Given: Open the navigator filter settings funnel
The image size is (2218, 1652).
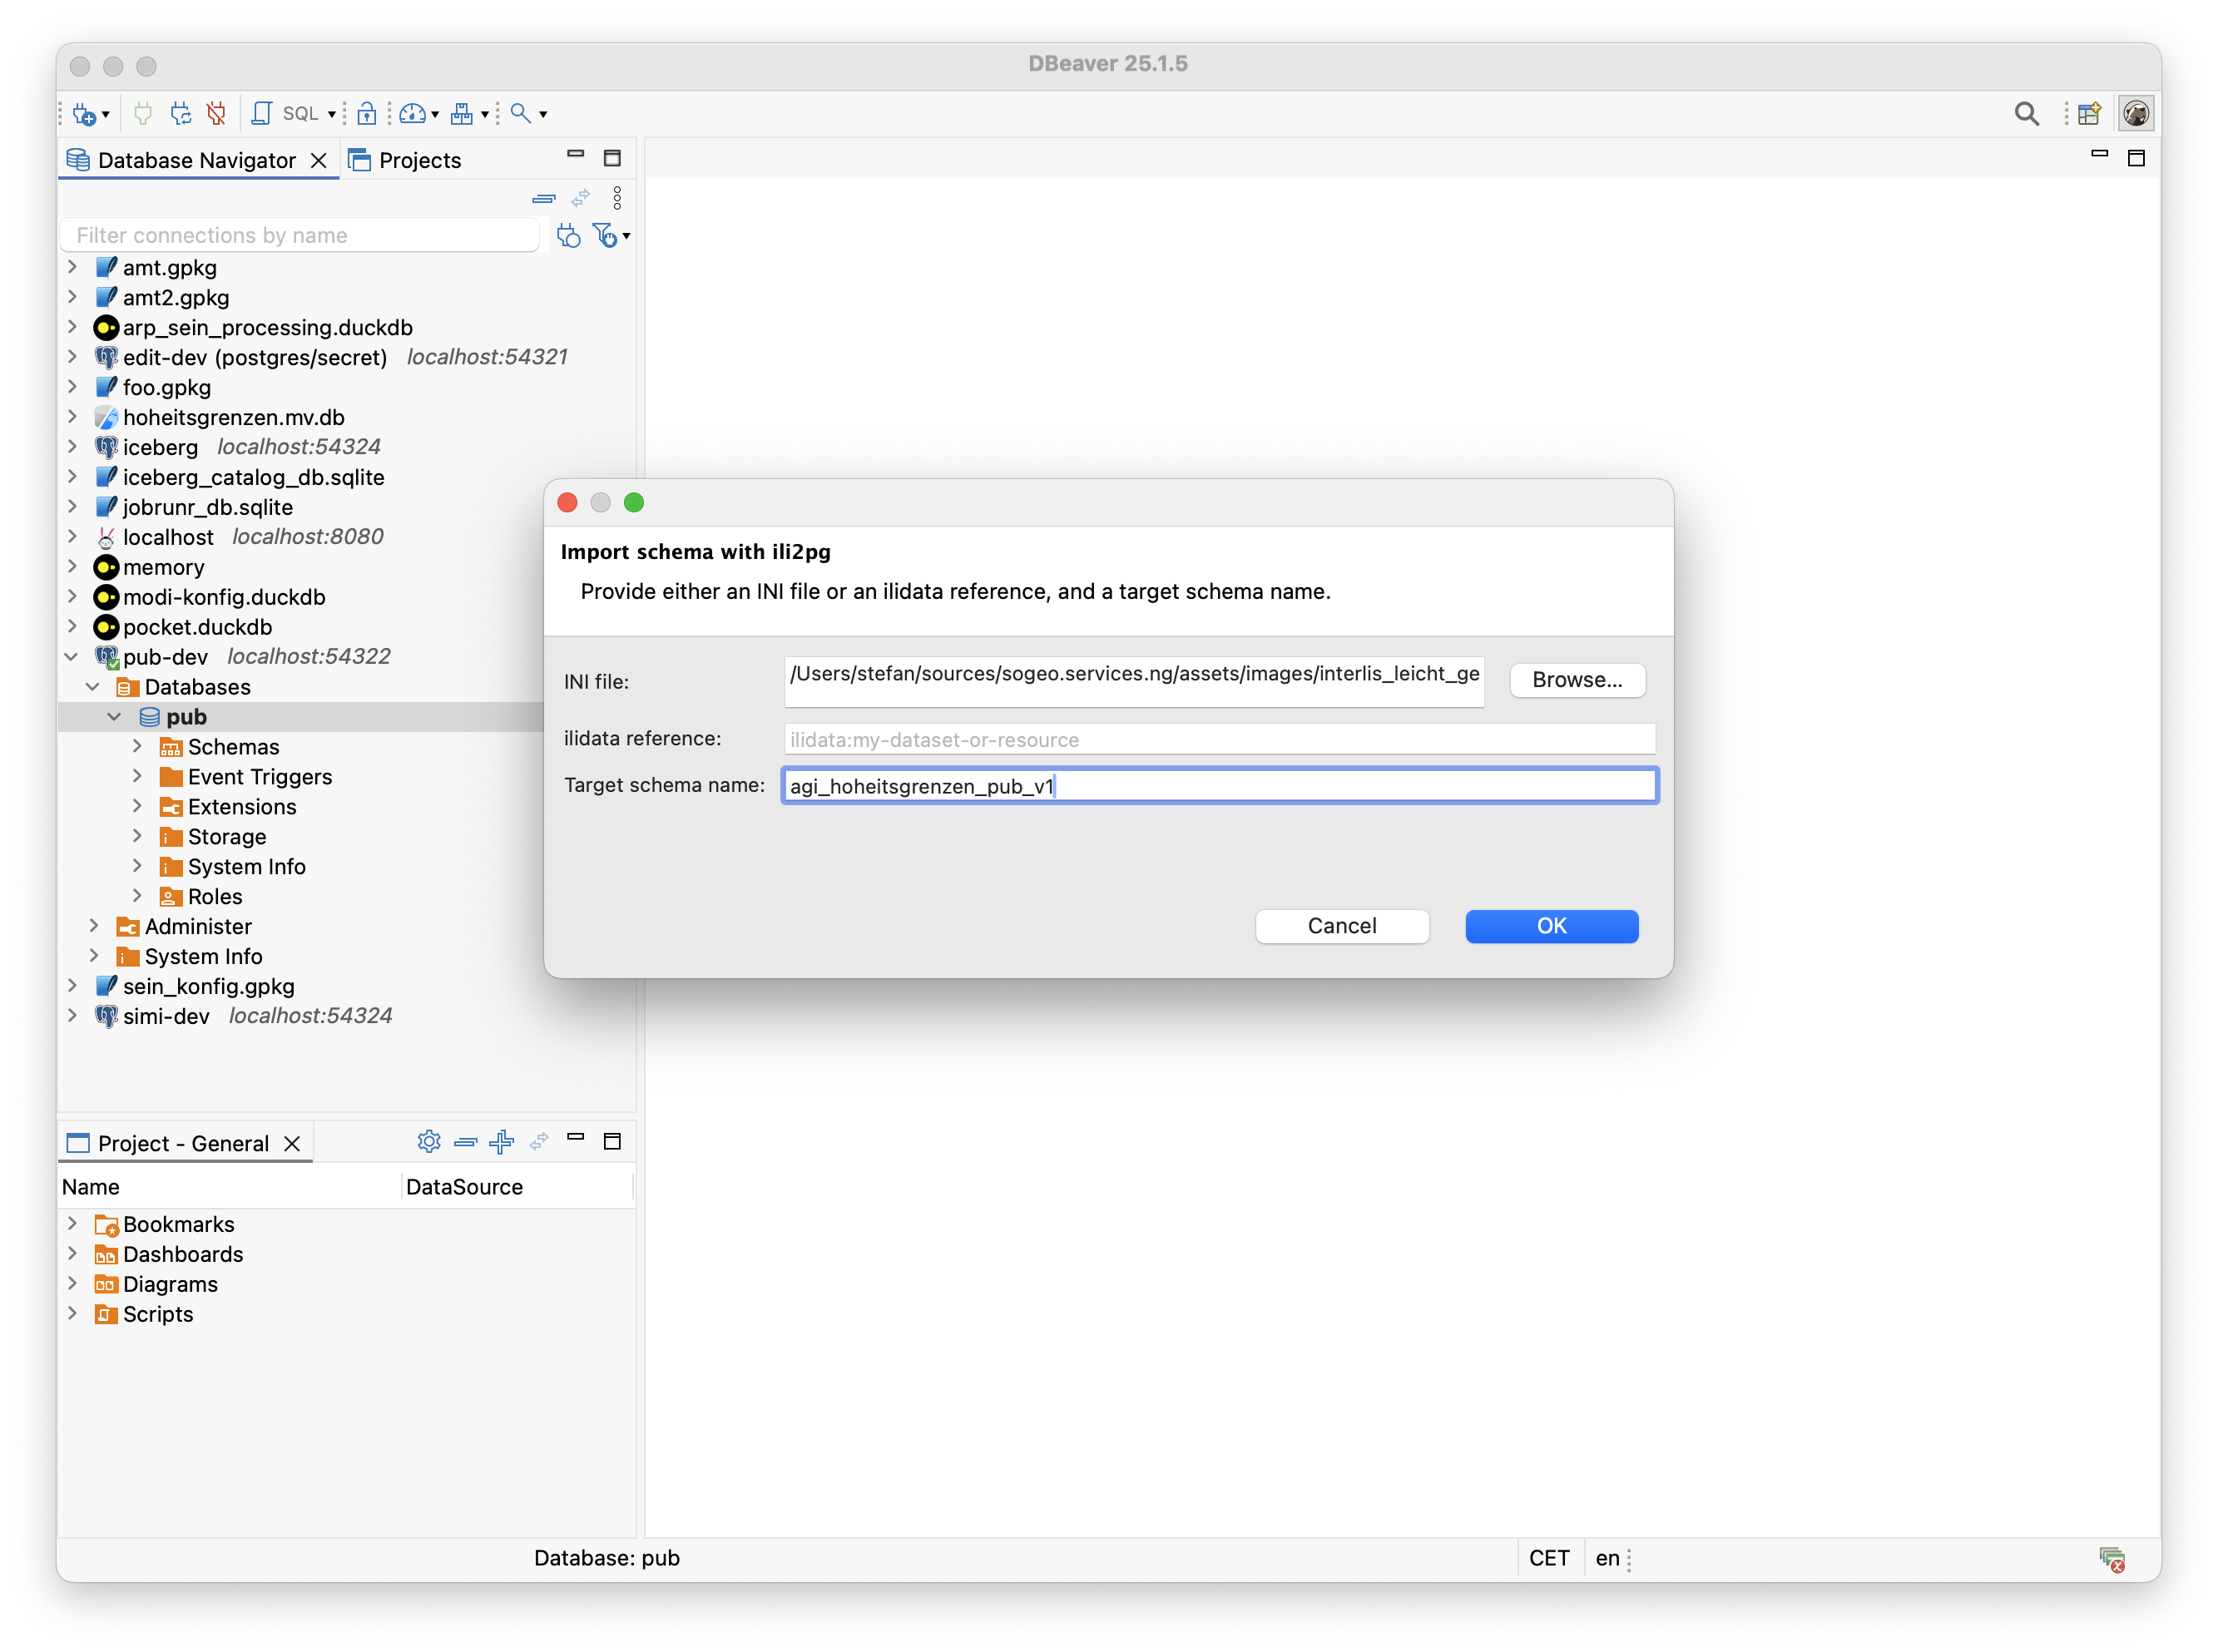Looking at the screenshot, I should tap(606, 236).
